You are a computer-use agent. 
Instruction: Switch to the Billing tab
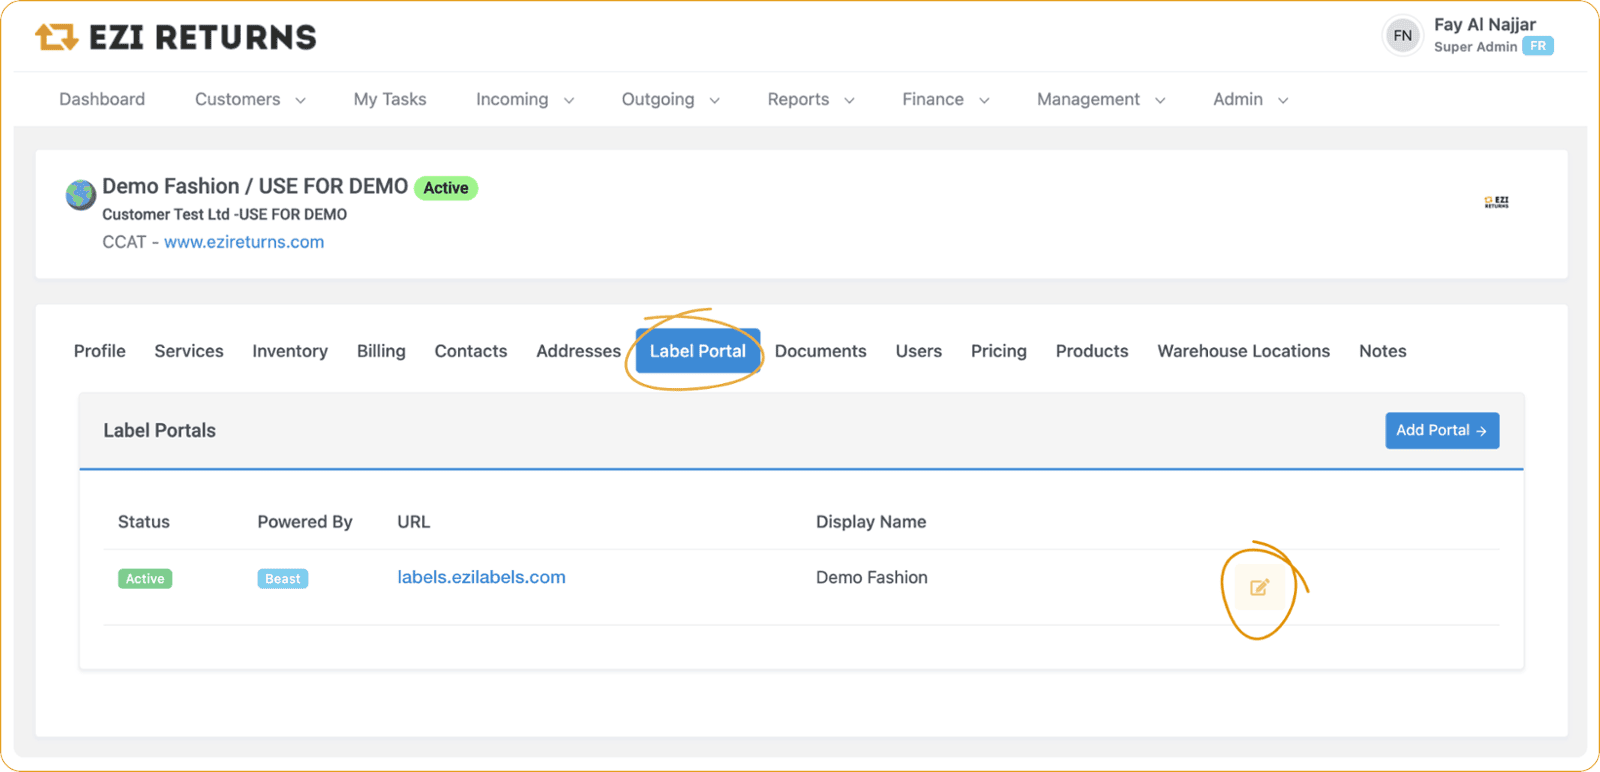coord(381,351)
